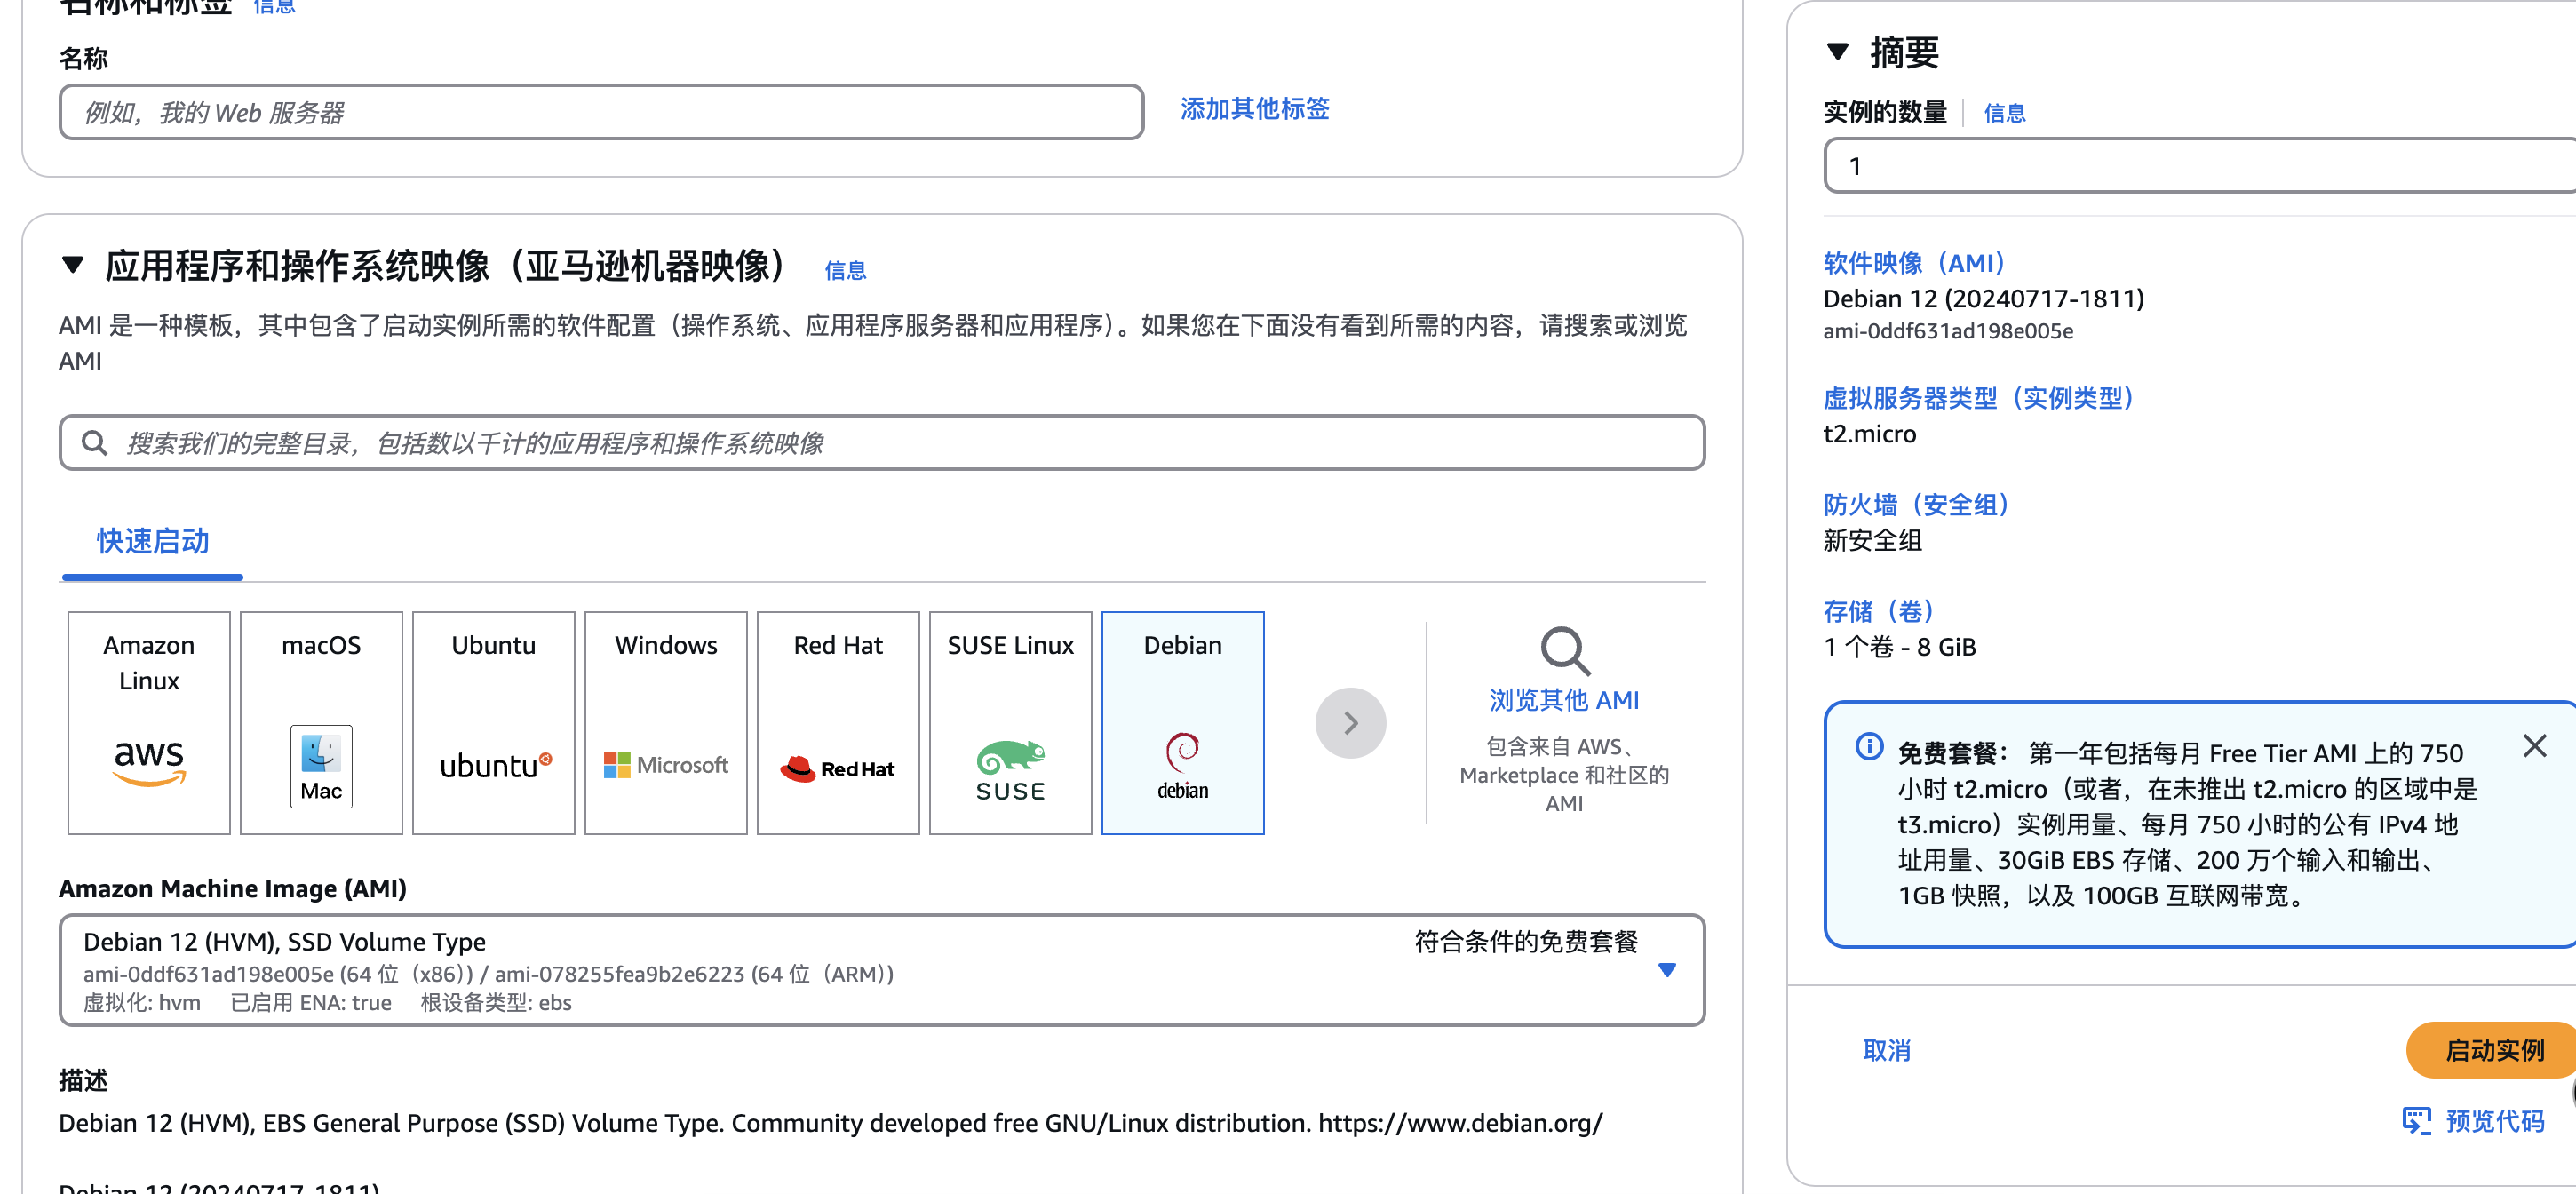Select the Amazon Linux AMI card

149,722
